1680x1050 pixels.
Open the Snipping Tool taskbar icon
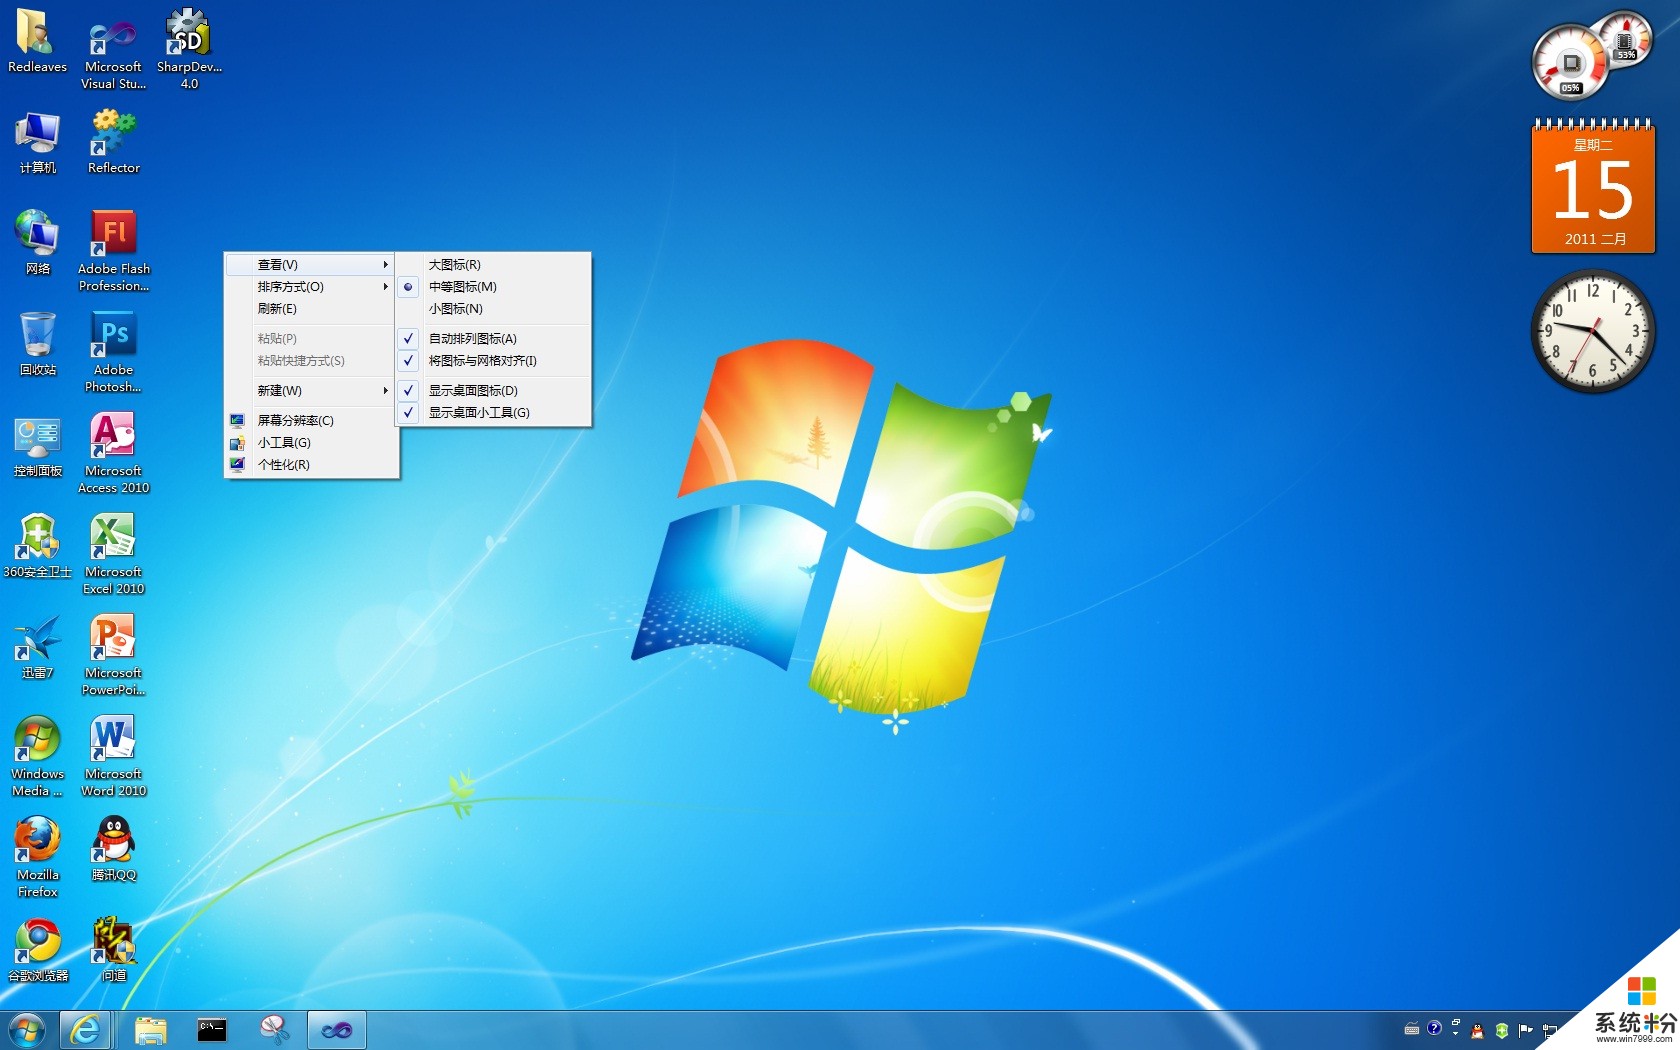[x=274, y=1030]
